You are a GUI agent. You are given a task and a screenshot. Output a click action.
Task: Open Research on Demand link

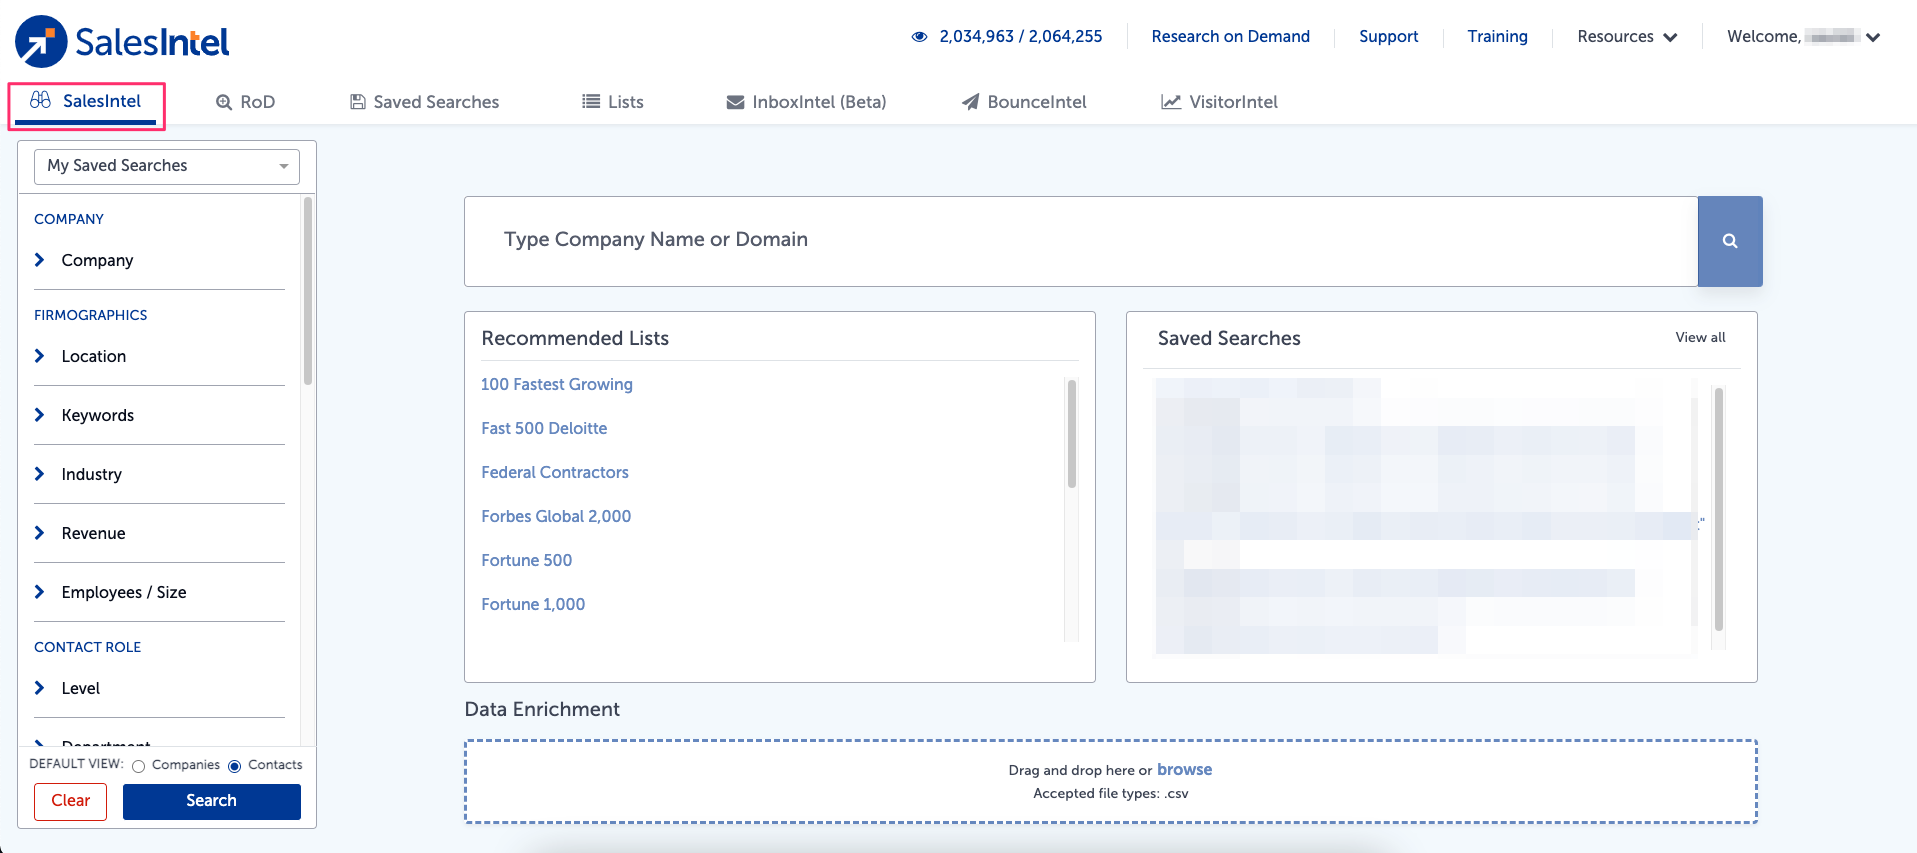1230,37
